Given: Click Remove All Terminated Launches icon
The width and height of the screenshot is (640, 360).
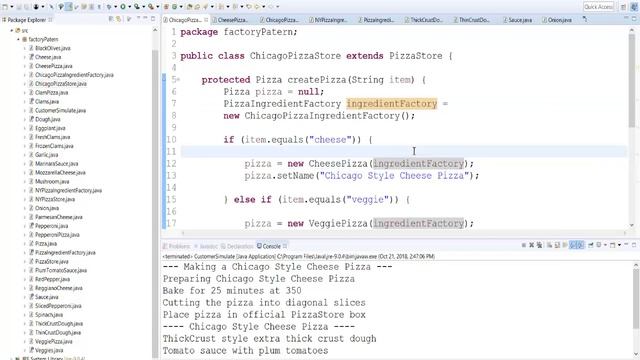Looking at the screenshot, I should pyautogui.click(x=539, y=245).
